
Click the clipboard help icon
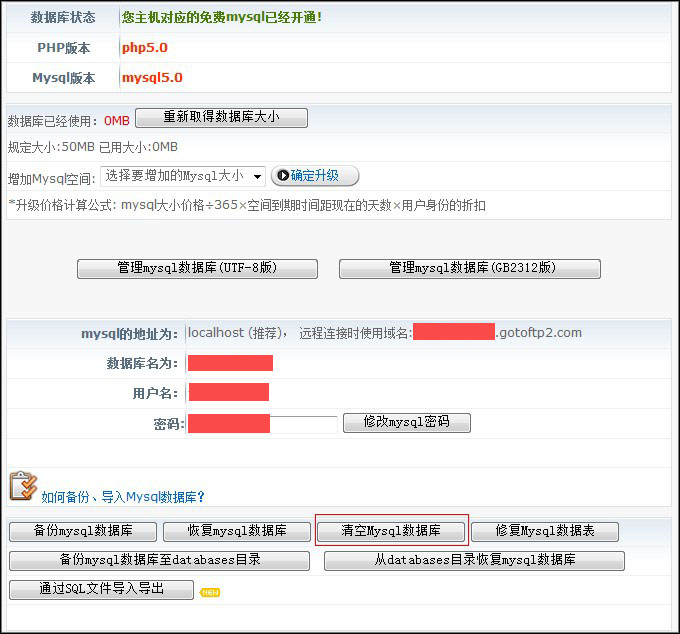pyautogui.click(x=23, y=486)
